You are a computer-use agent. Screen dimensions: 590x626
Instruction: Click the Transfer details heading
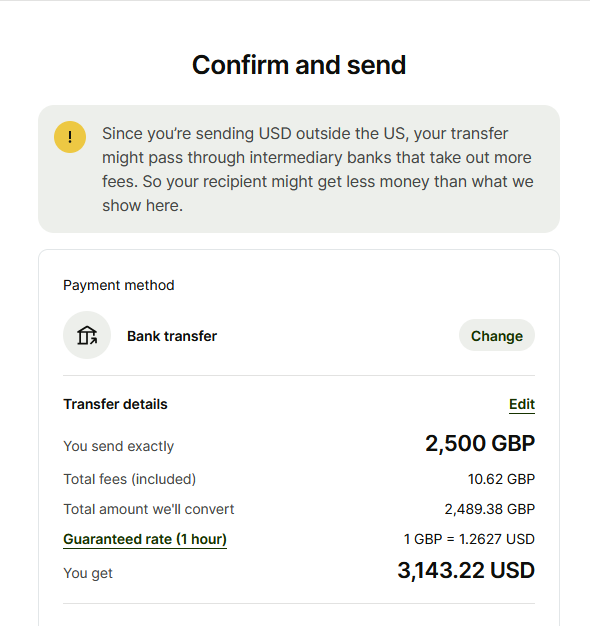click(x=115, y=404)
